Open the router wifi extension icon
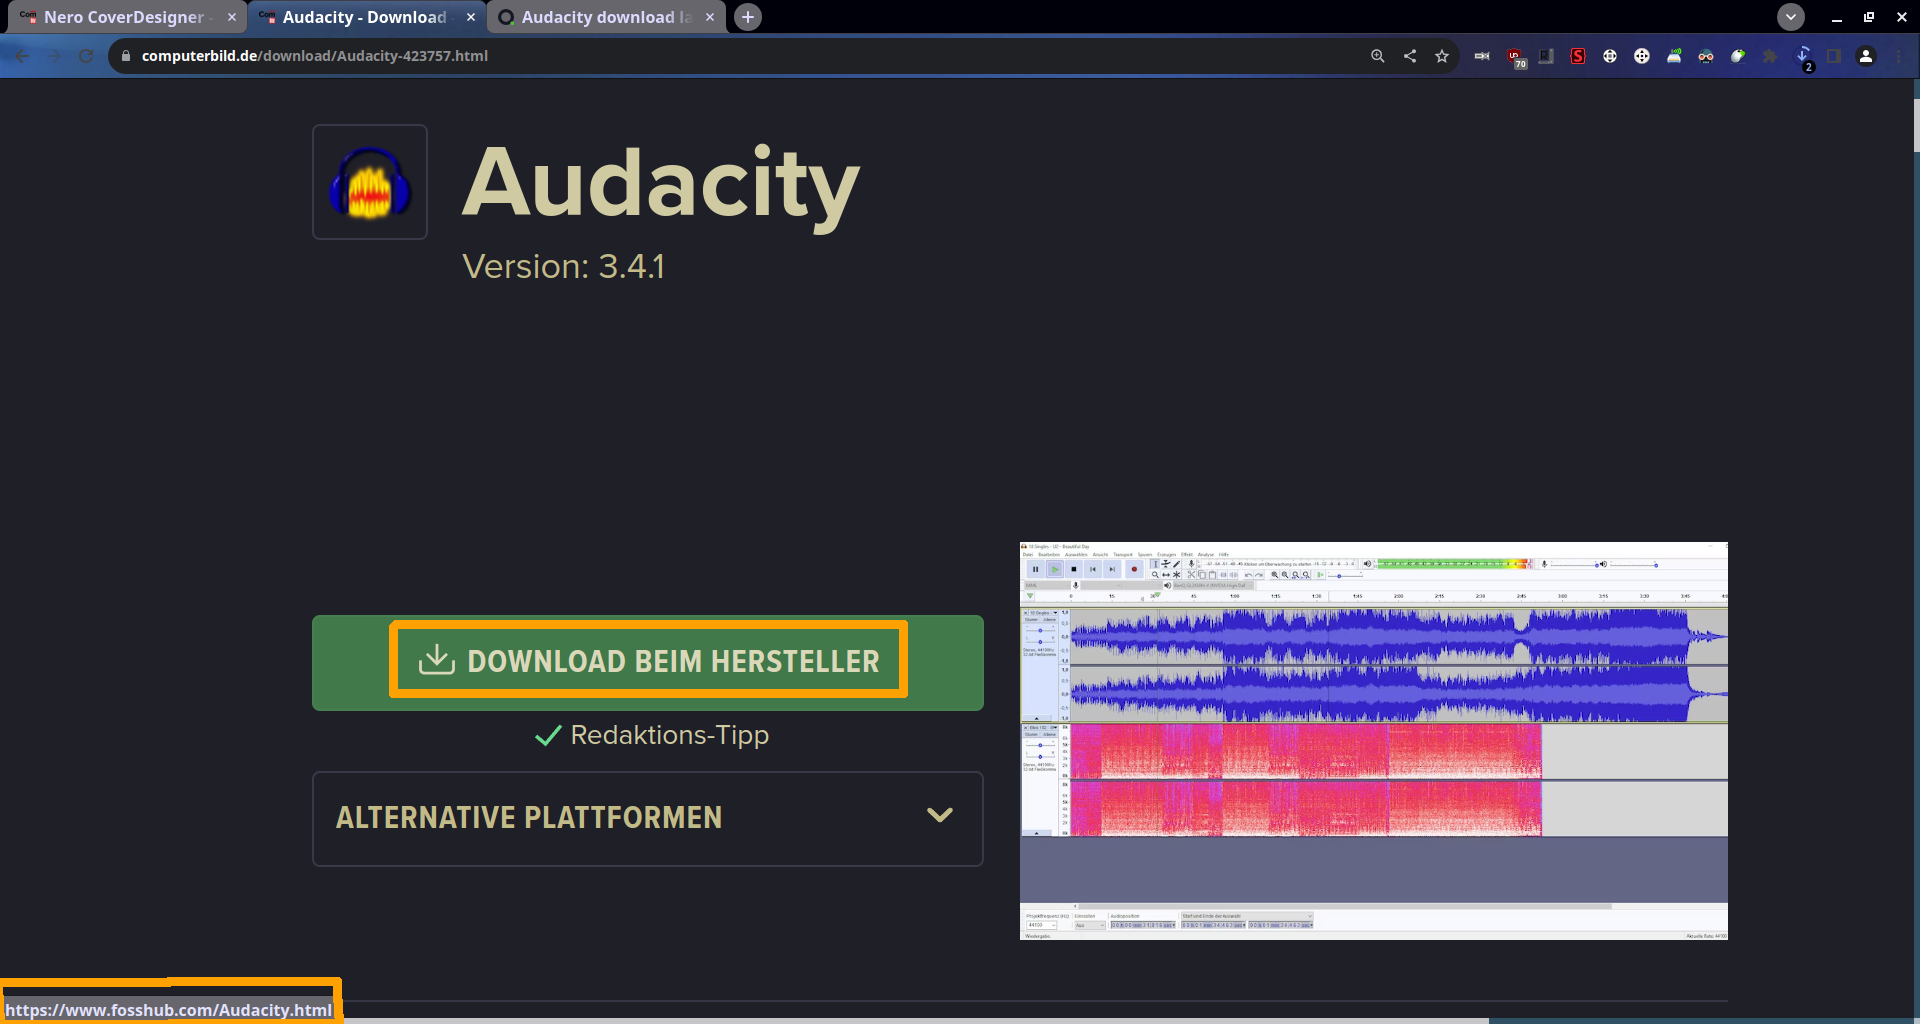This screenshot has width=1920, height=1024. pos(1674,56)
